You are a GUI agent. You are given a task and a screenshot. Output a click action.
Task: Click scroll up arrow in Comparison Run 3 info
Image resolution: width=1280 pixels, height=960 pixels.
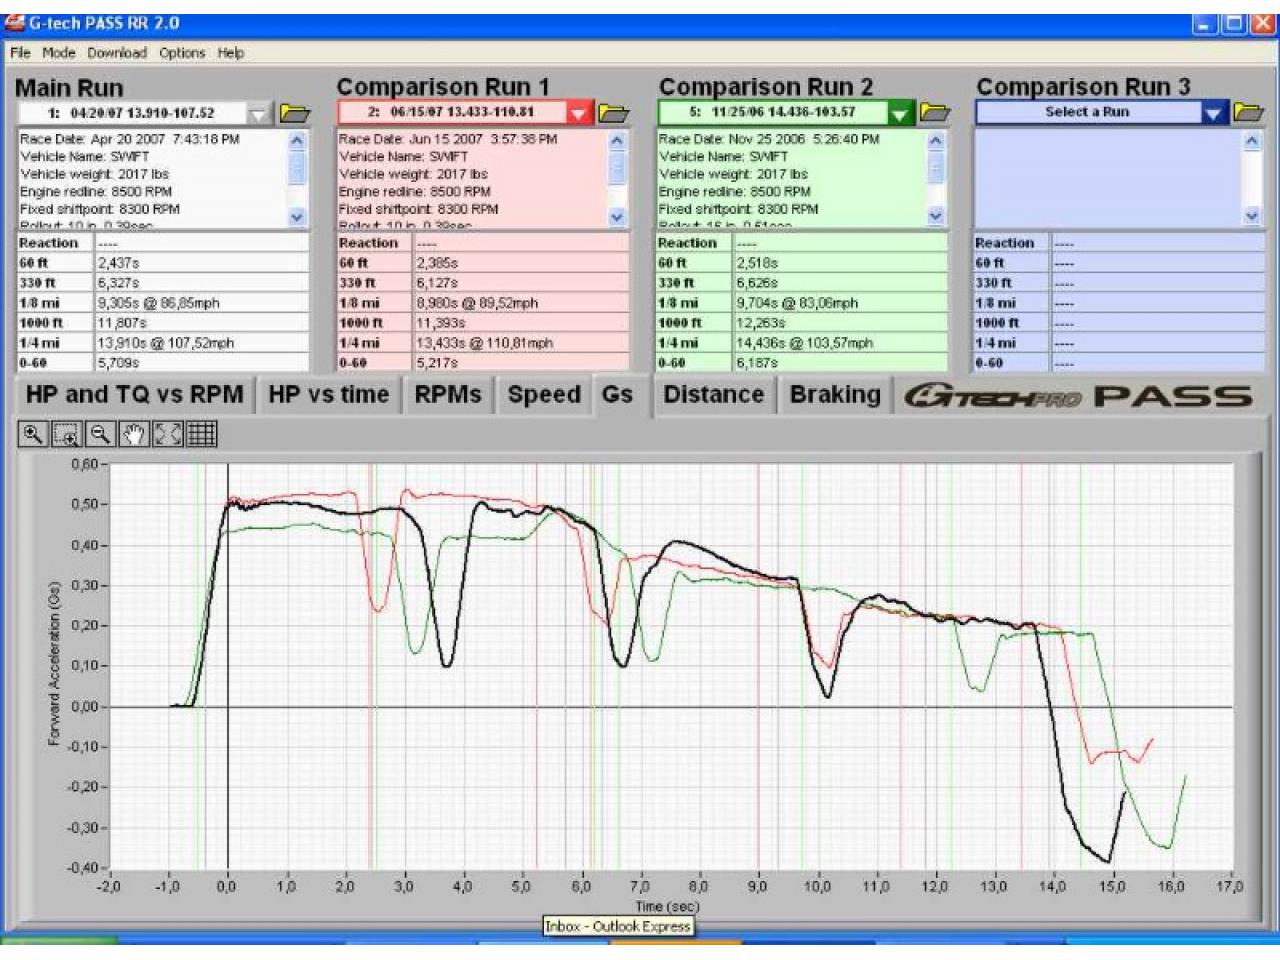tap(1252, 141)
